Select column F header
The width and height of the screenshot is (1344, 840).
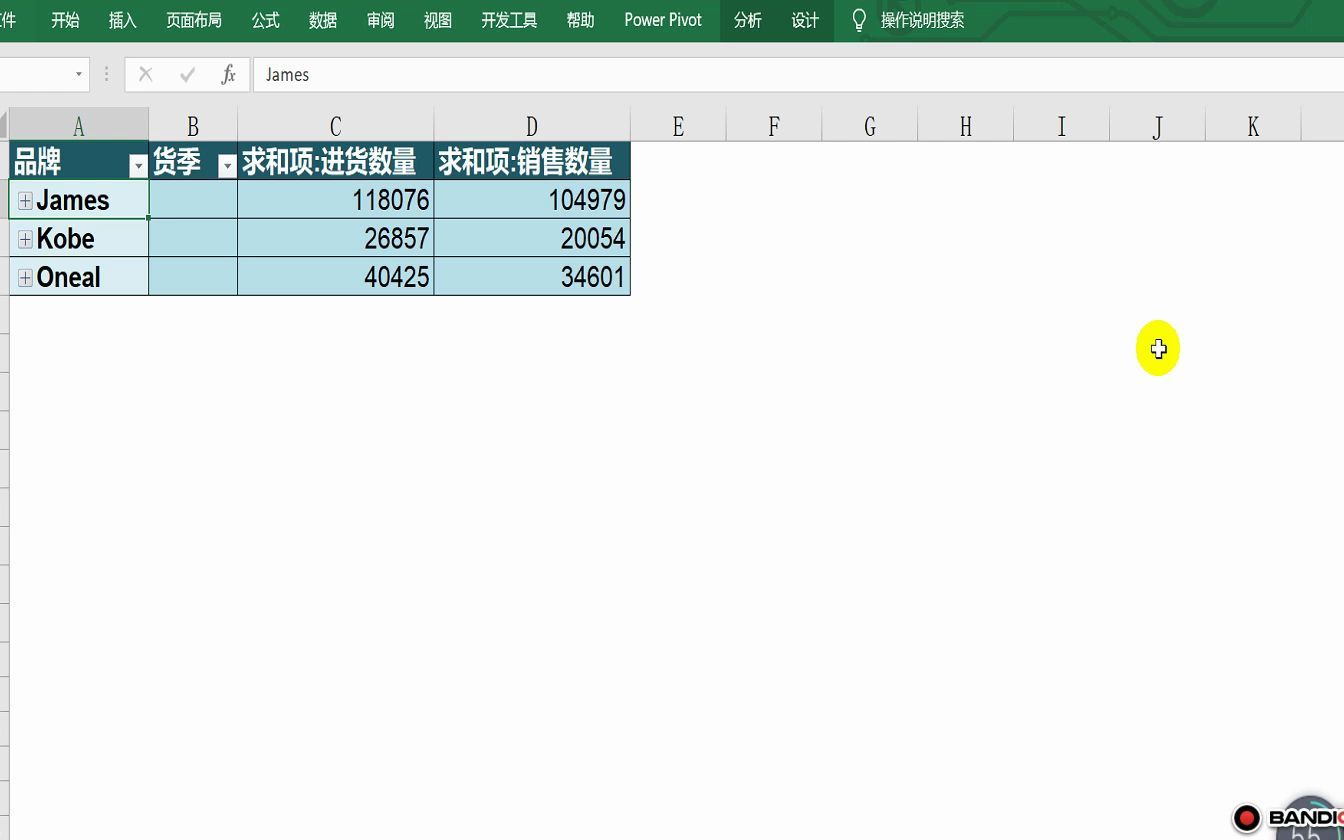coord(774,126)
